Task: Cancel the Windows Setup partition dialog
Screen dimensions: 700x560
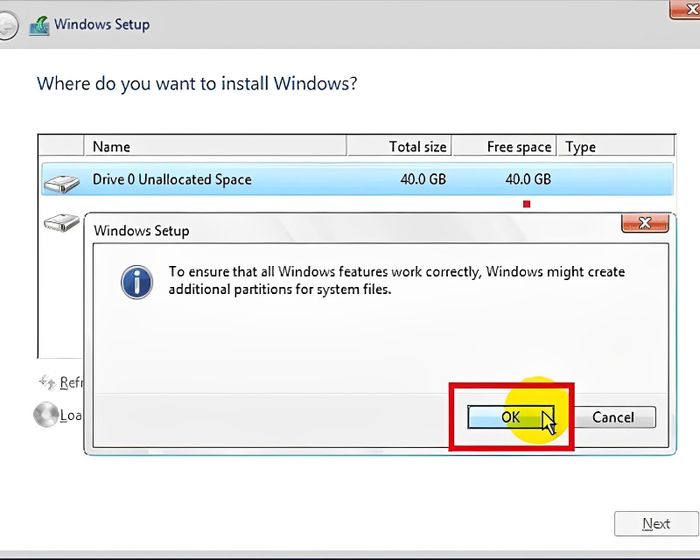Action: (613, 417)
